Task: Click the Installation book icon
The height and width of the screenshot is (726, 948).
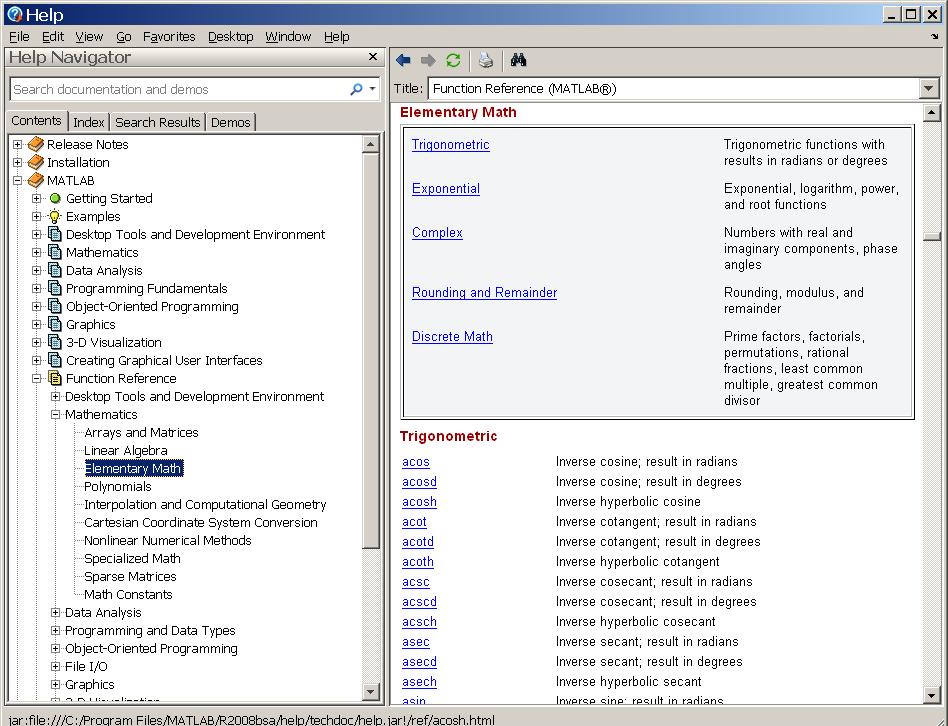Action: point(36,162)
